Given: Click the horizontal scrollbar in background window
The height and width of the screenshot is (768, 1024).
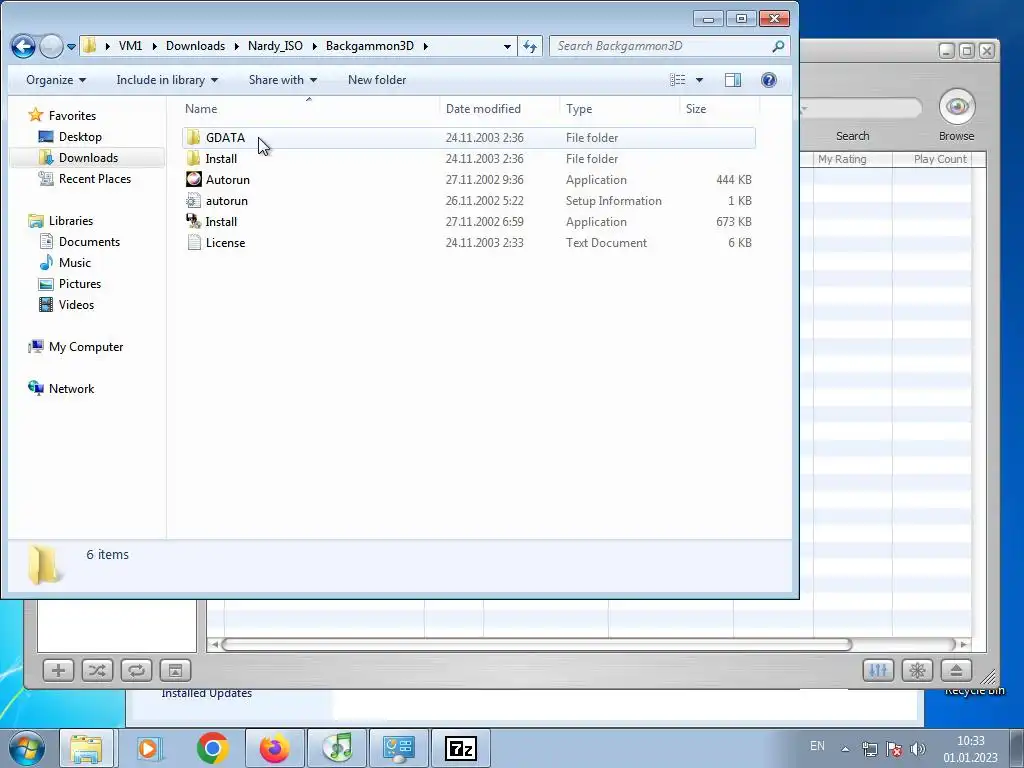Looking at the screenshot, I should 537,645.
